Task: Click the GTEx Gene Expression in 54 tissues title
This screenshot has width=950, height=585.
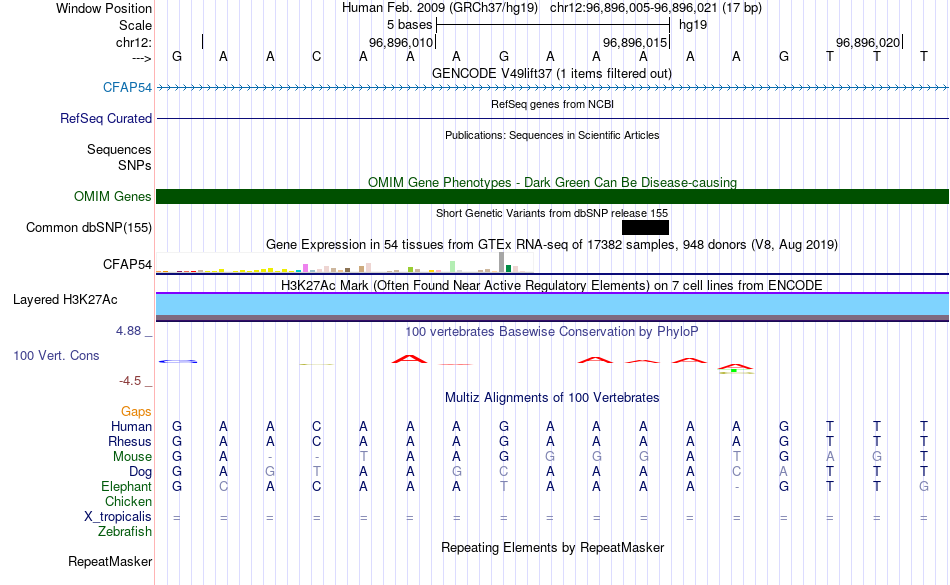Action: 552,245
